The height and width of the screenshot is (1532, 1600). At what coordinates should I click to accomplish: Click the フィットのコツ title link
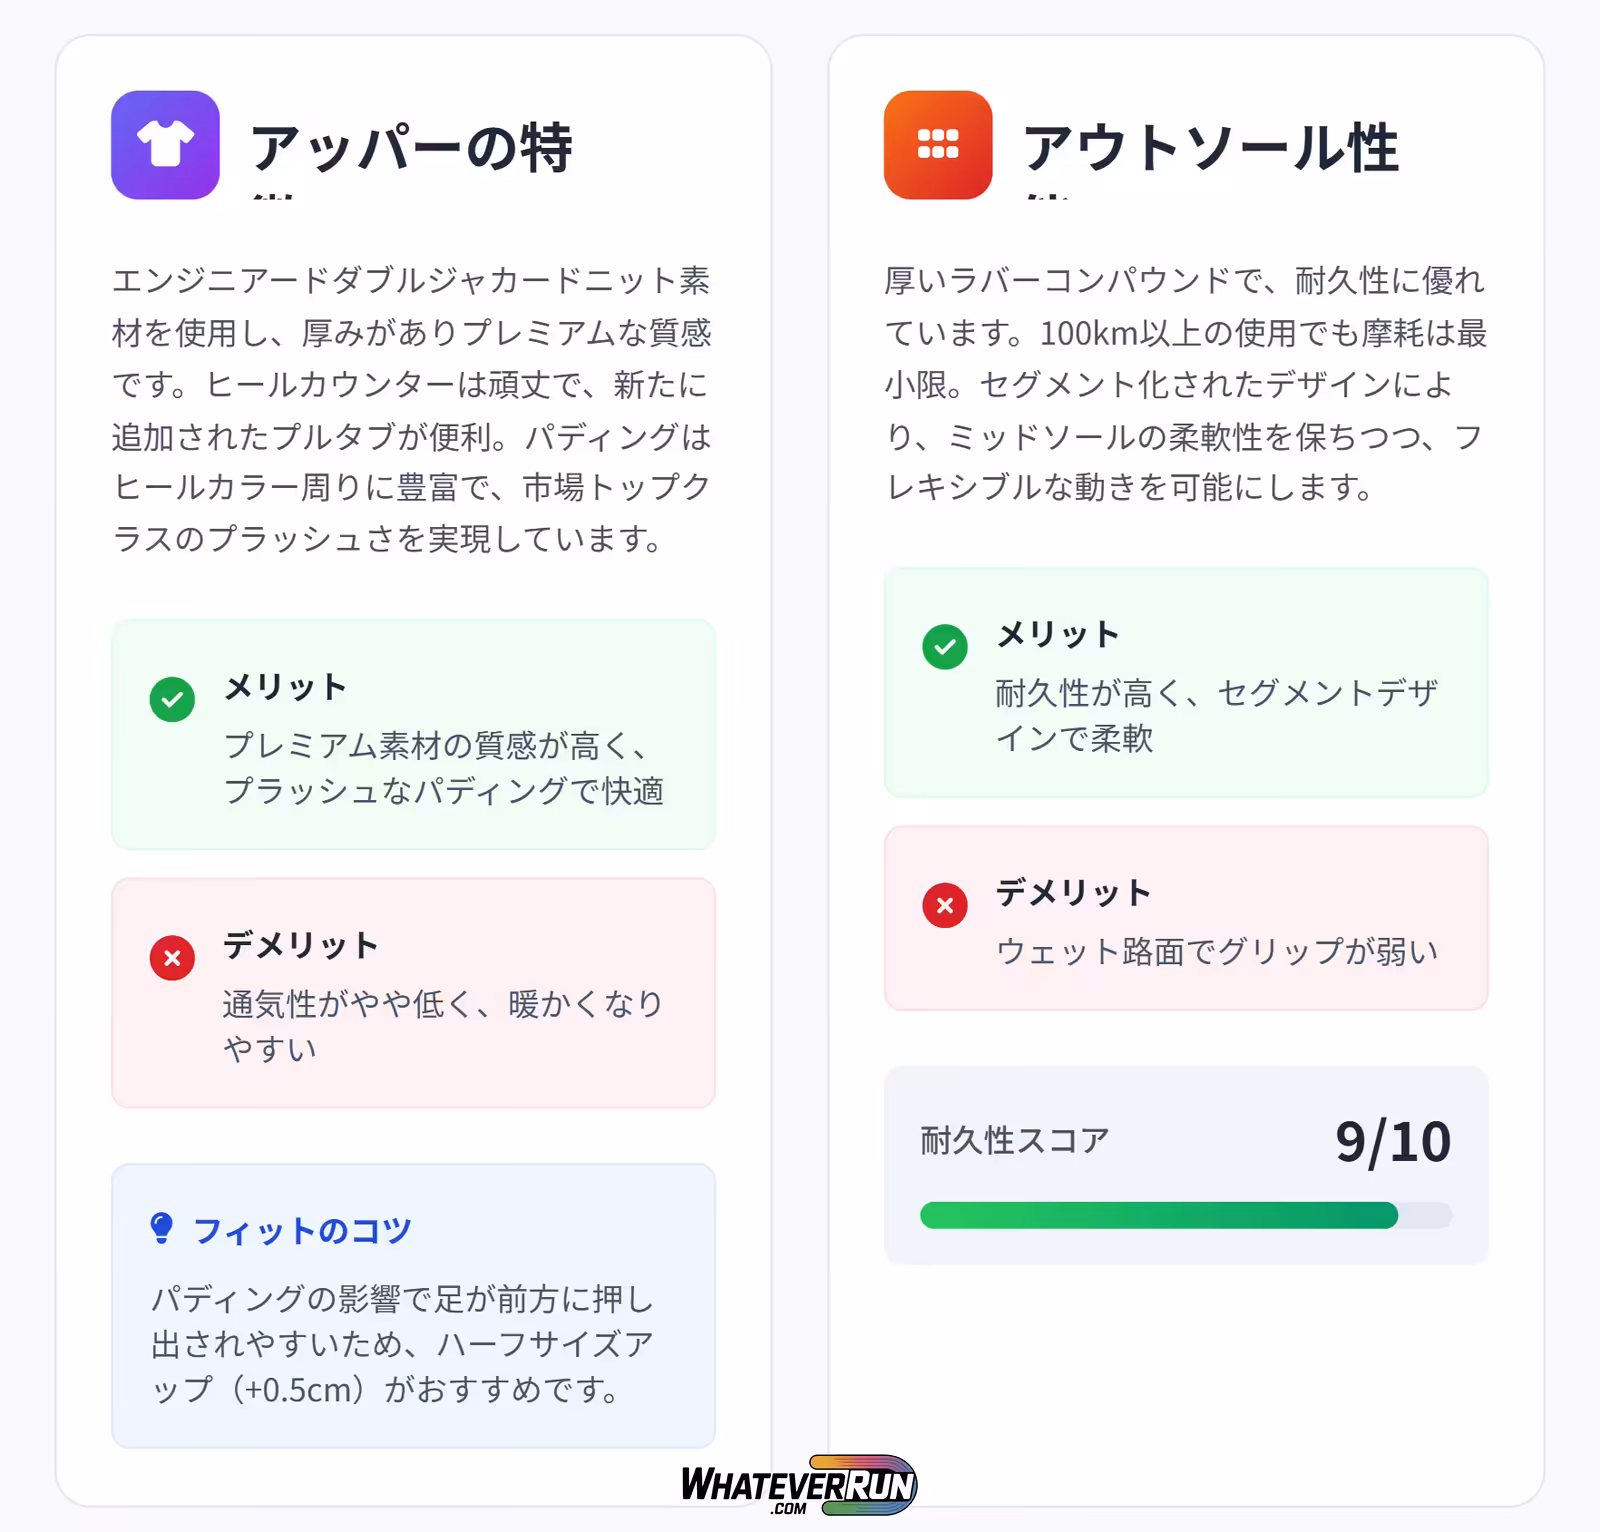pos(302,1230)
